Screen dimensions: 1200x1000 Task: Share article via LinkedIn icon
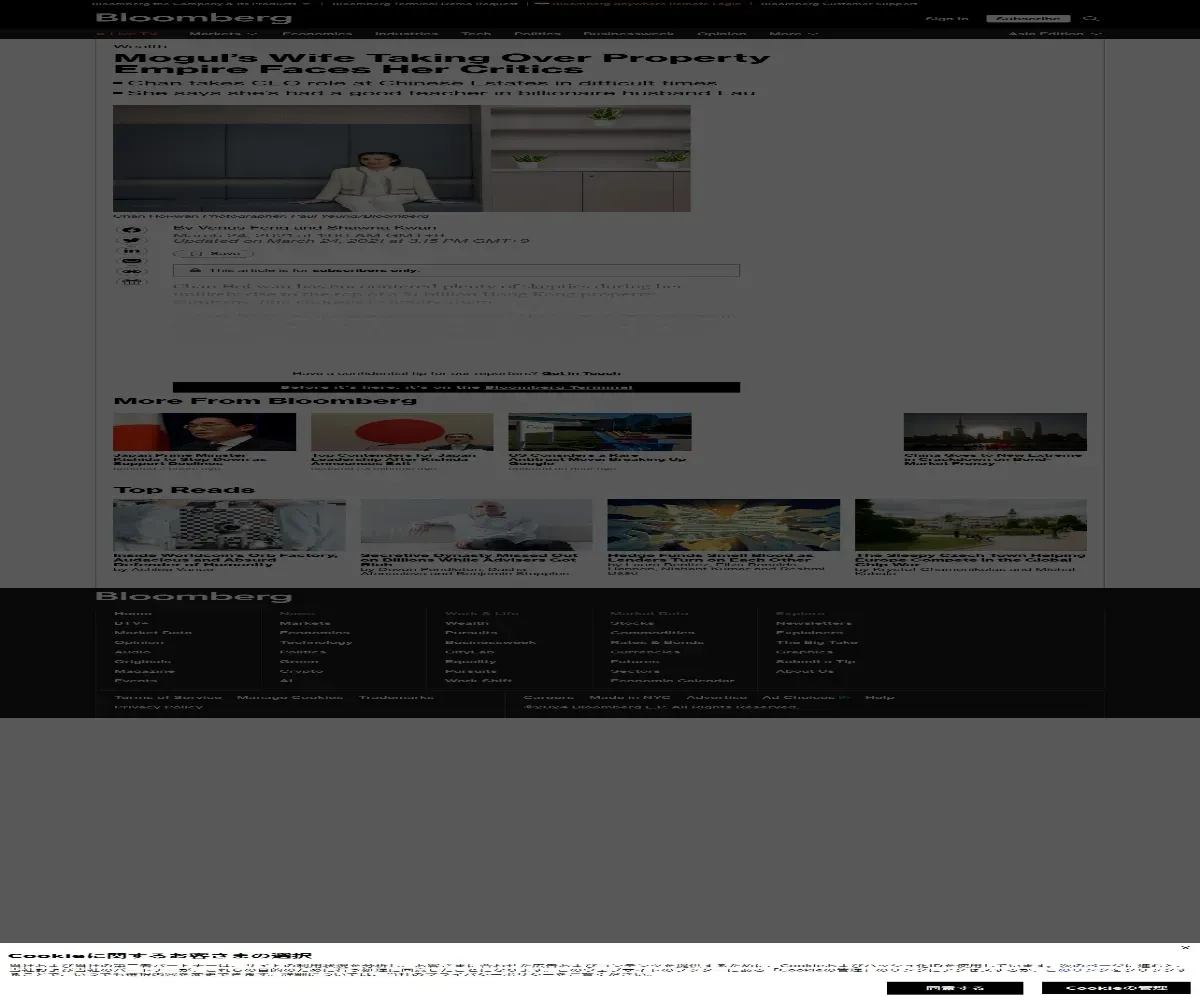coord(131,251)
